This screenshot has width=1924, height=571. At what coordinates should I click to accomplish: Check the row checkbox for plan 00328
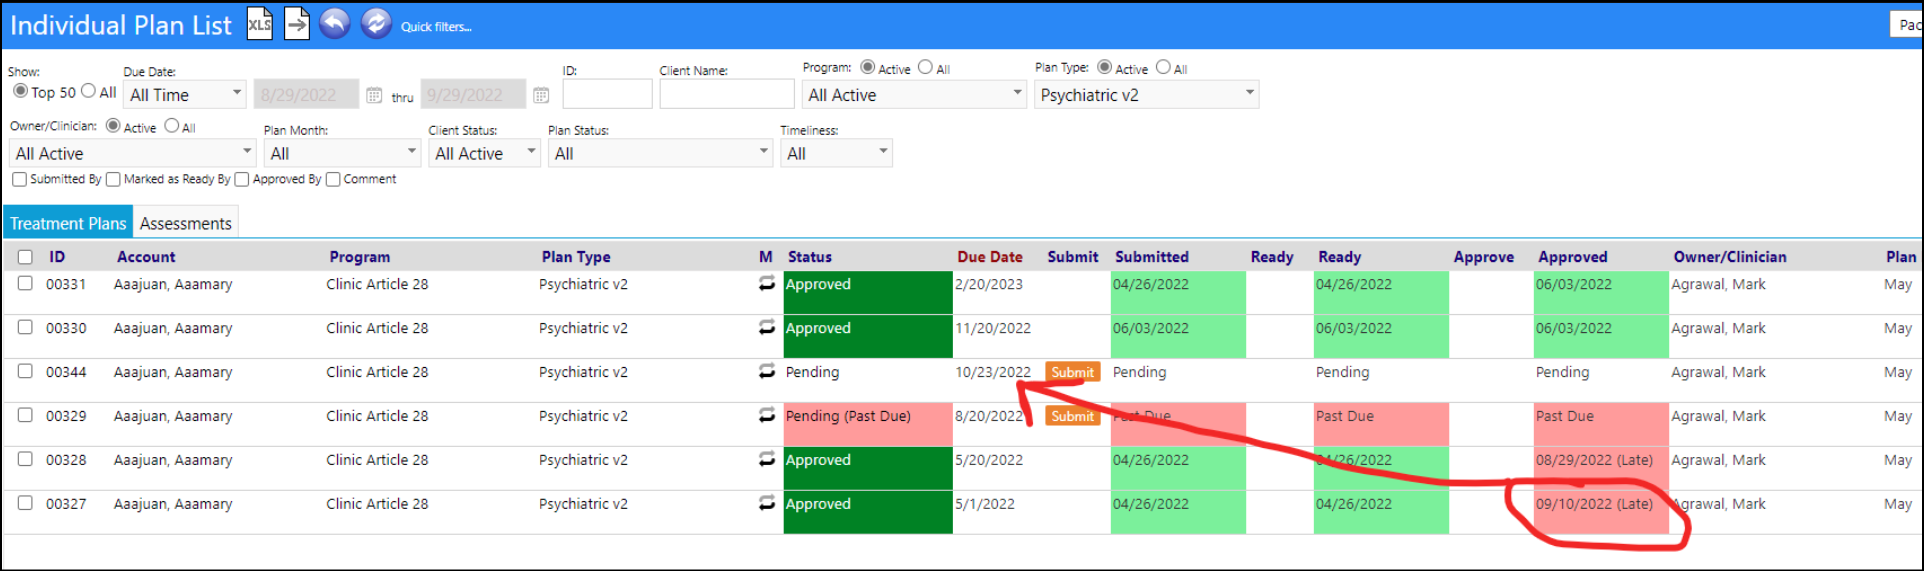(25, 459)
